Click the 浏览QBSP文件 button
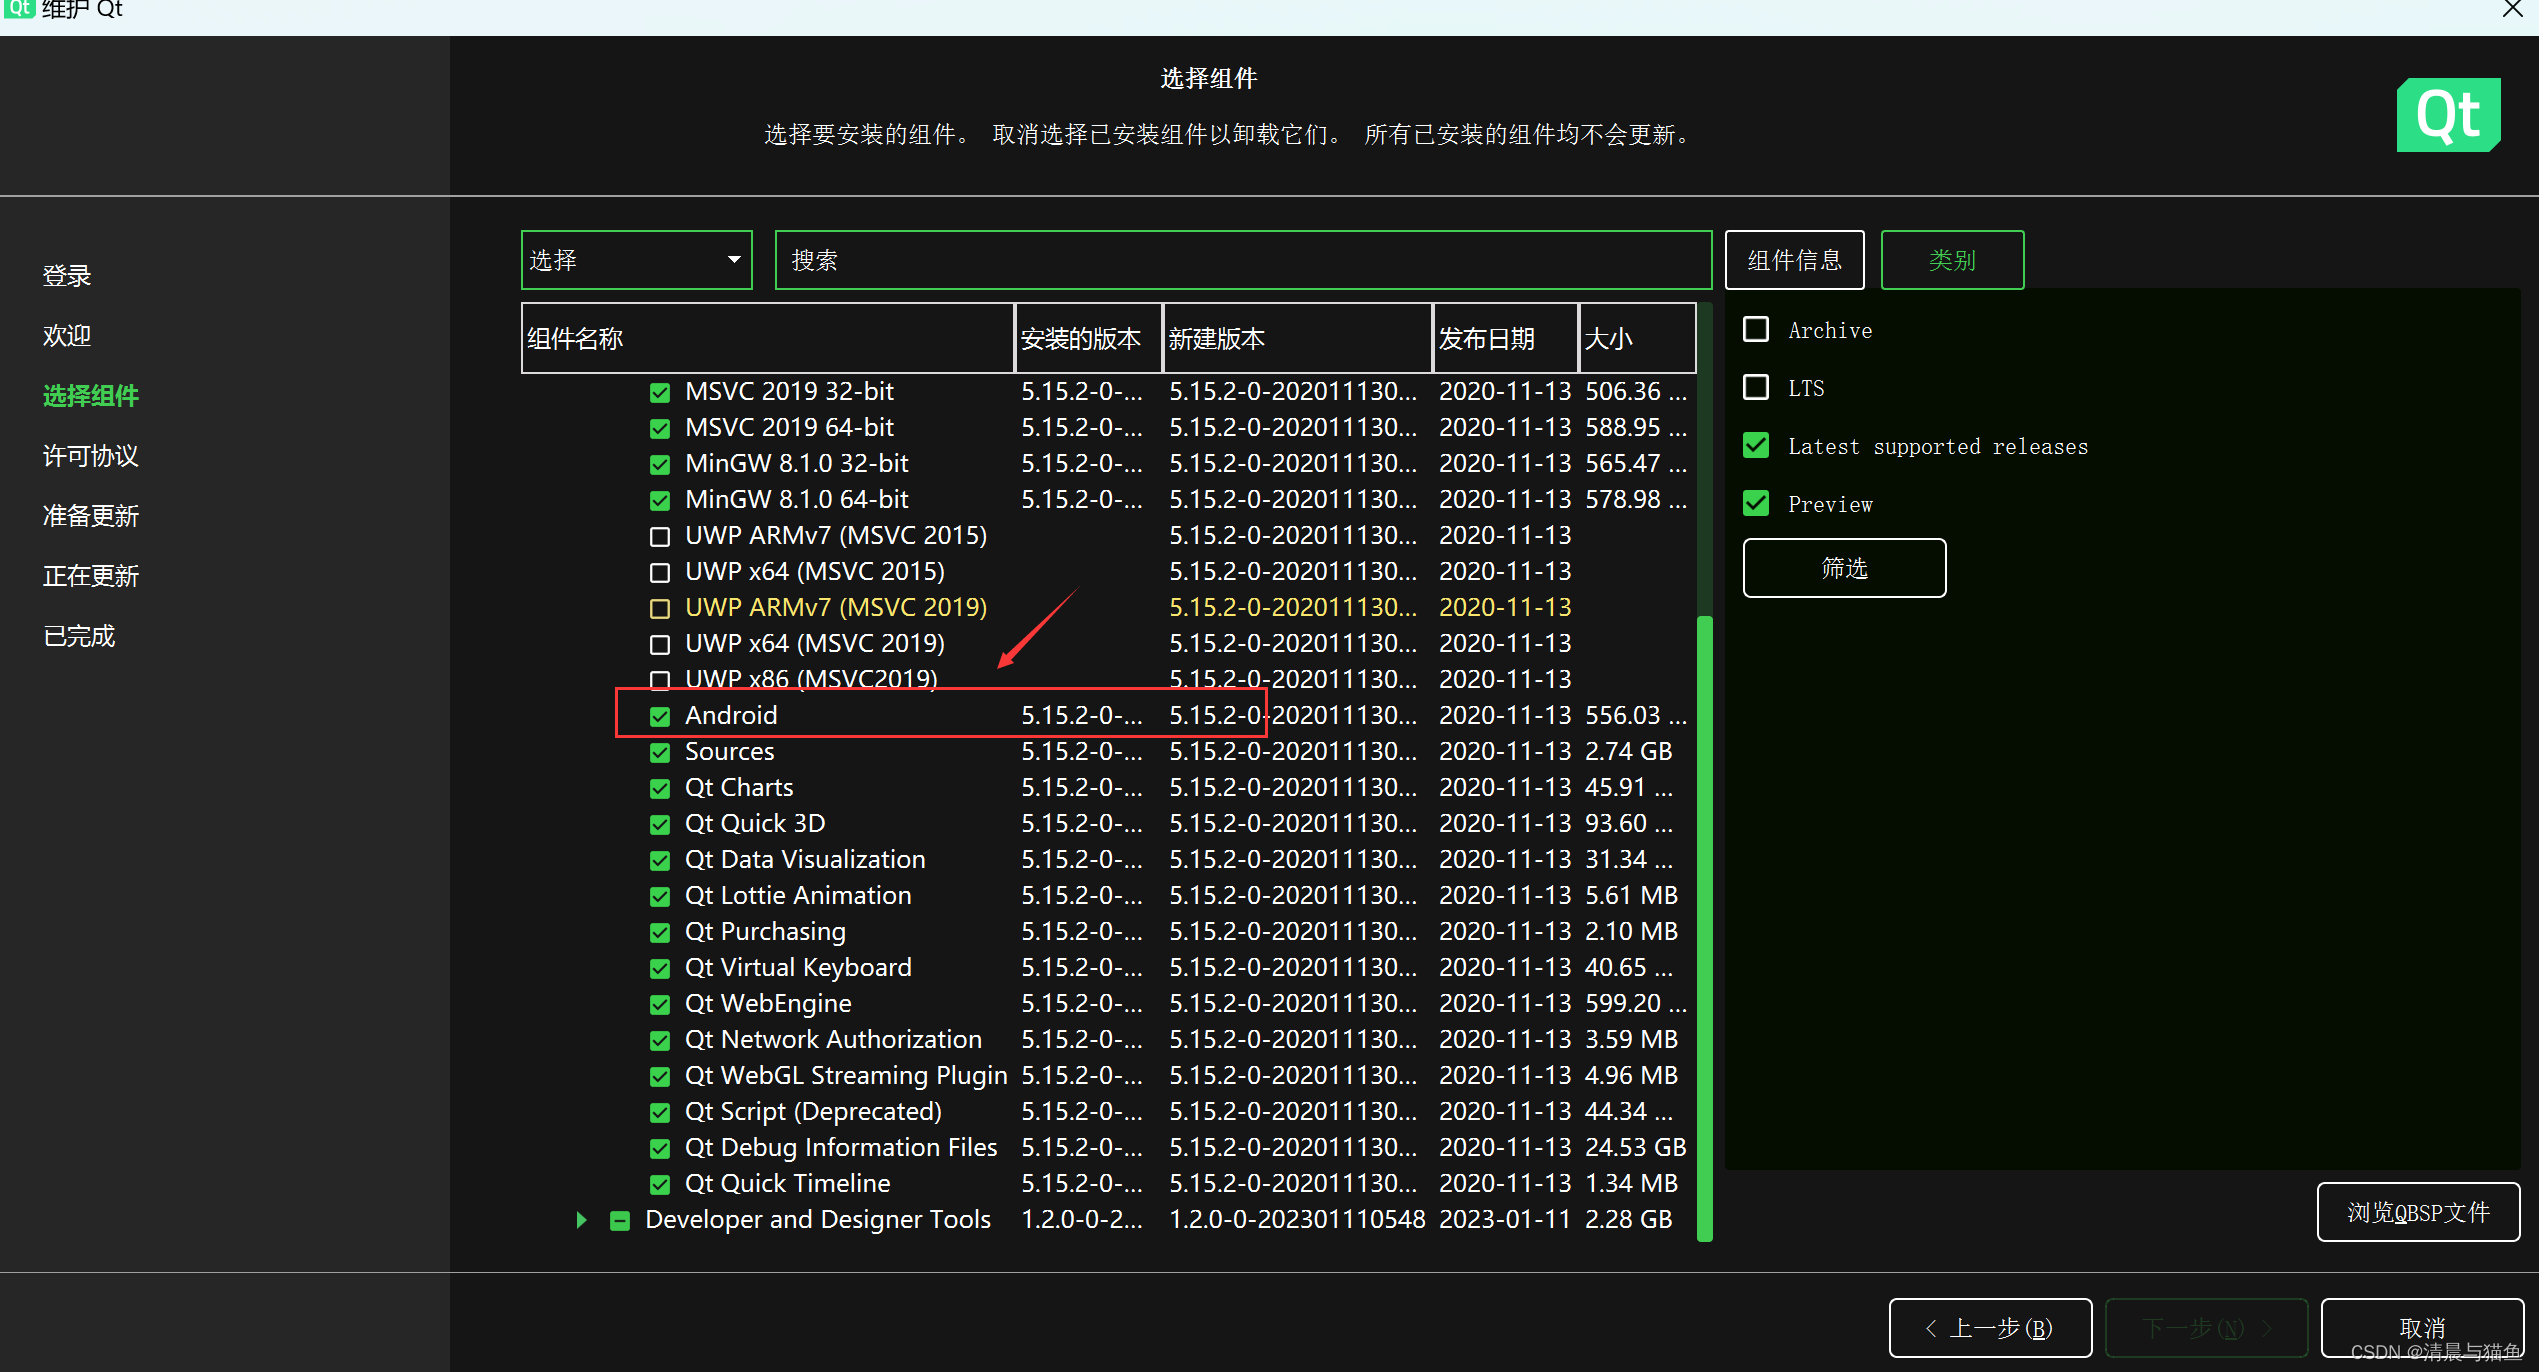This screenshot has width=2539, height=1372. point(2417,1212)
